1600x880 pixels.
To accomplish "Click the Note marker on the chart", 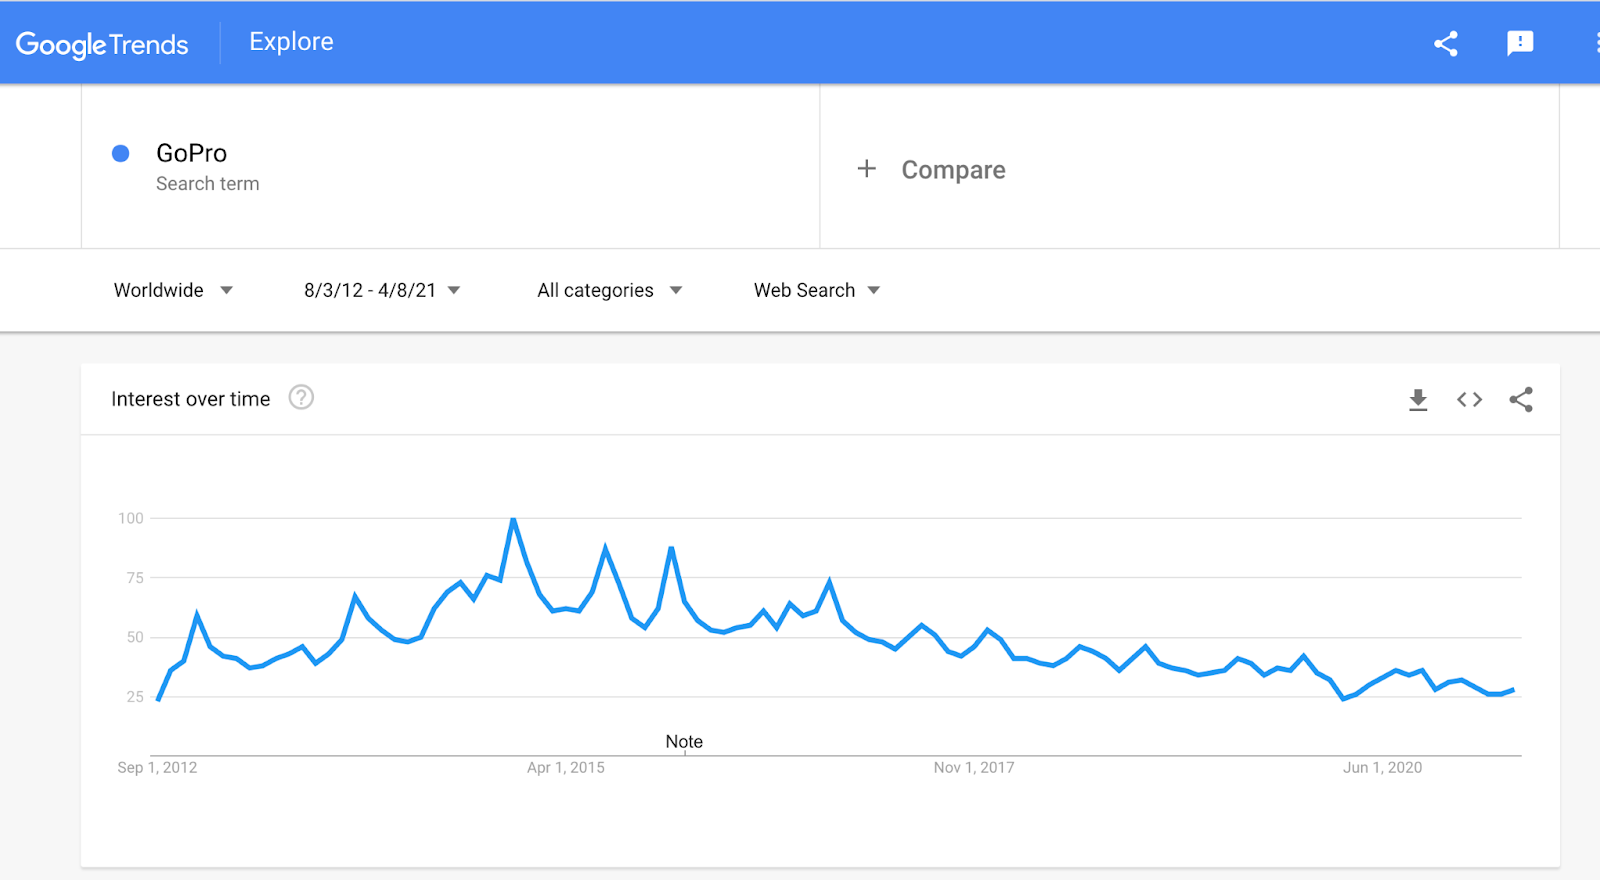I will pos(684,741).
